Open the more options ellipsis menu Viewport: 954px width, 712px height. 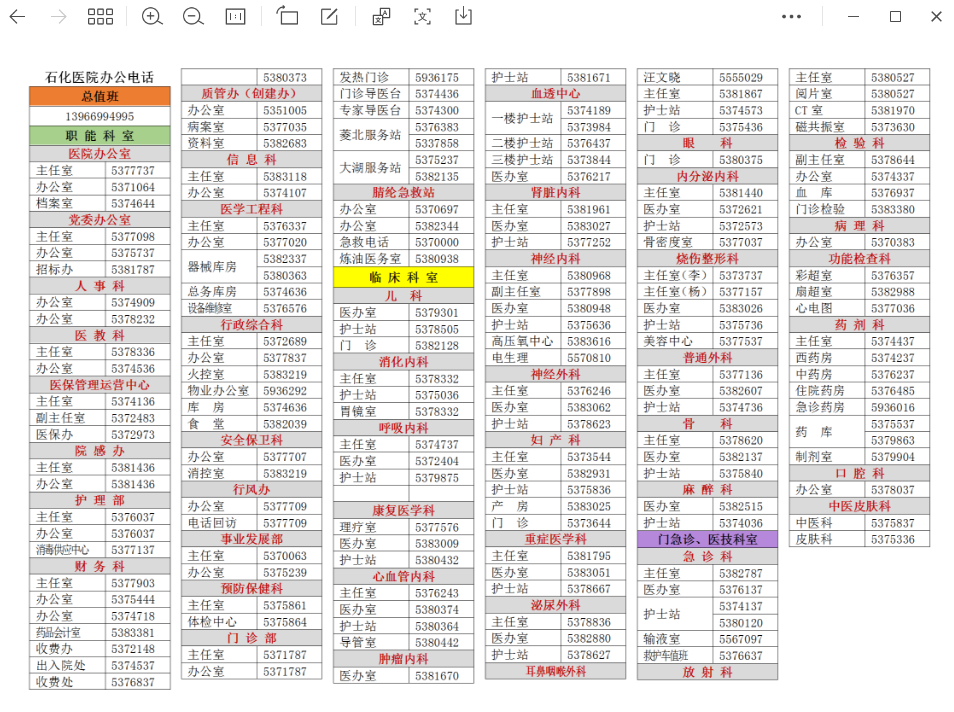(791, 17)
